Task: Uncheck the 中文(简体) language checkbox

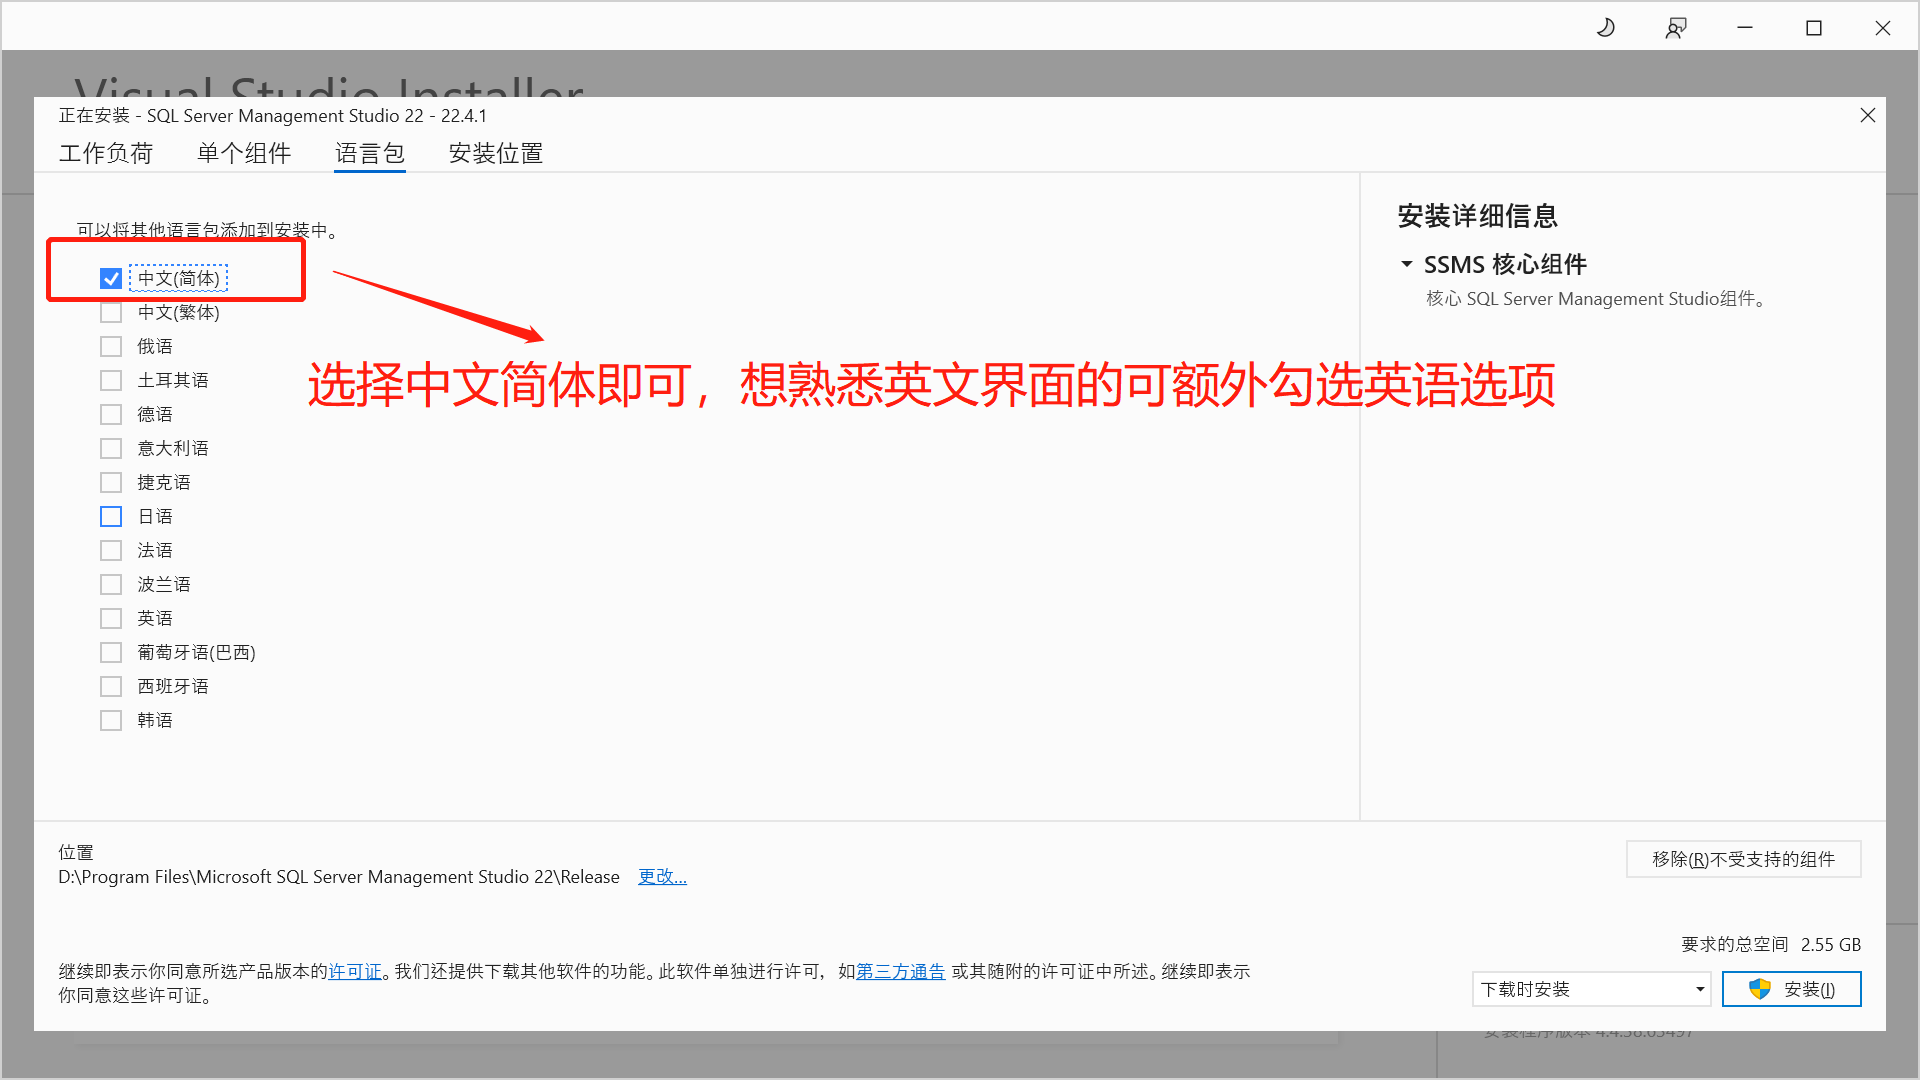Action: 111,278
